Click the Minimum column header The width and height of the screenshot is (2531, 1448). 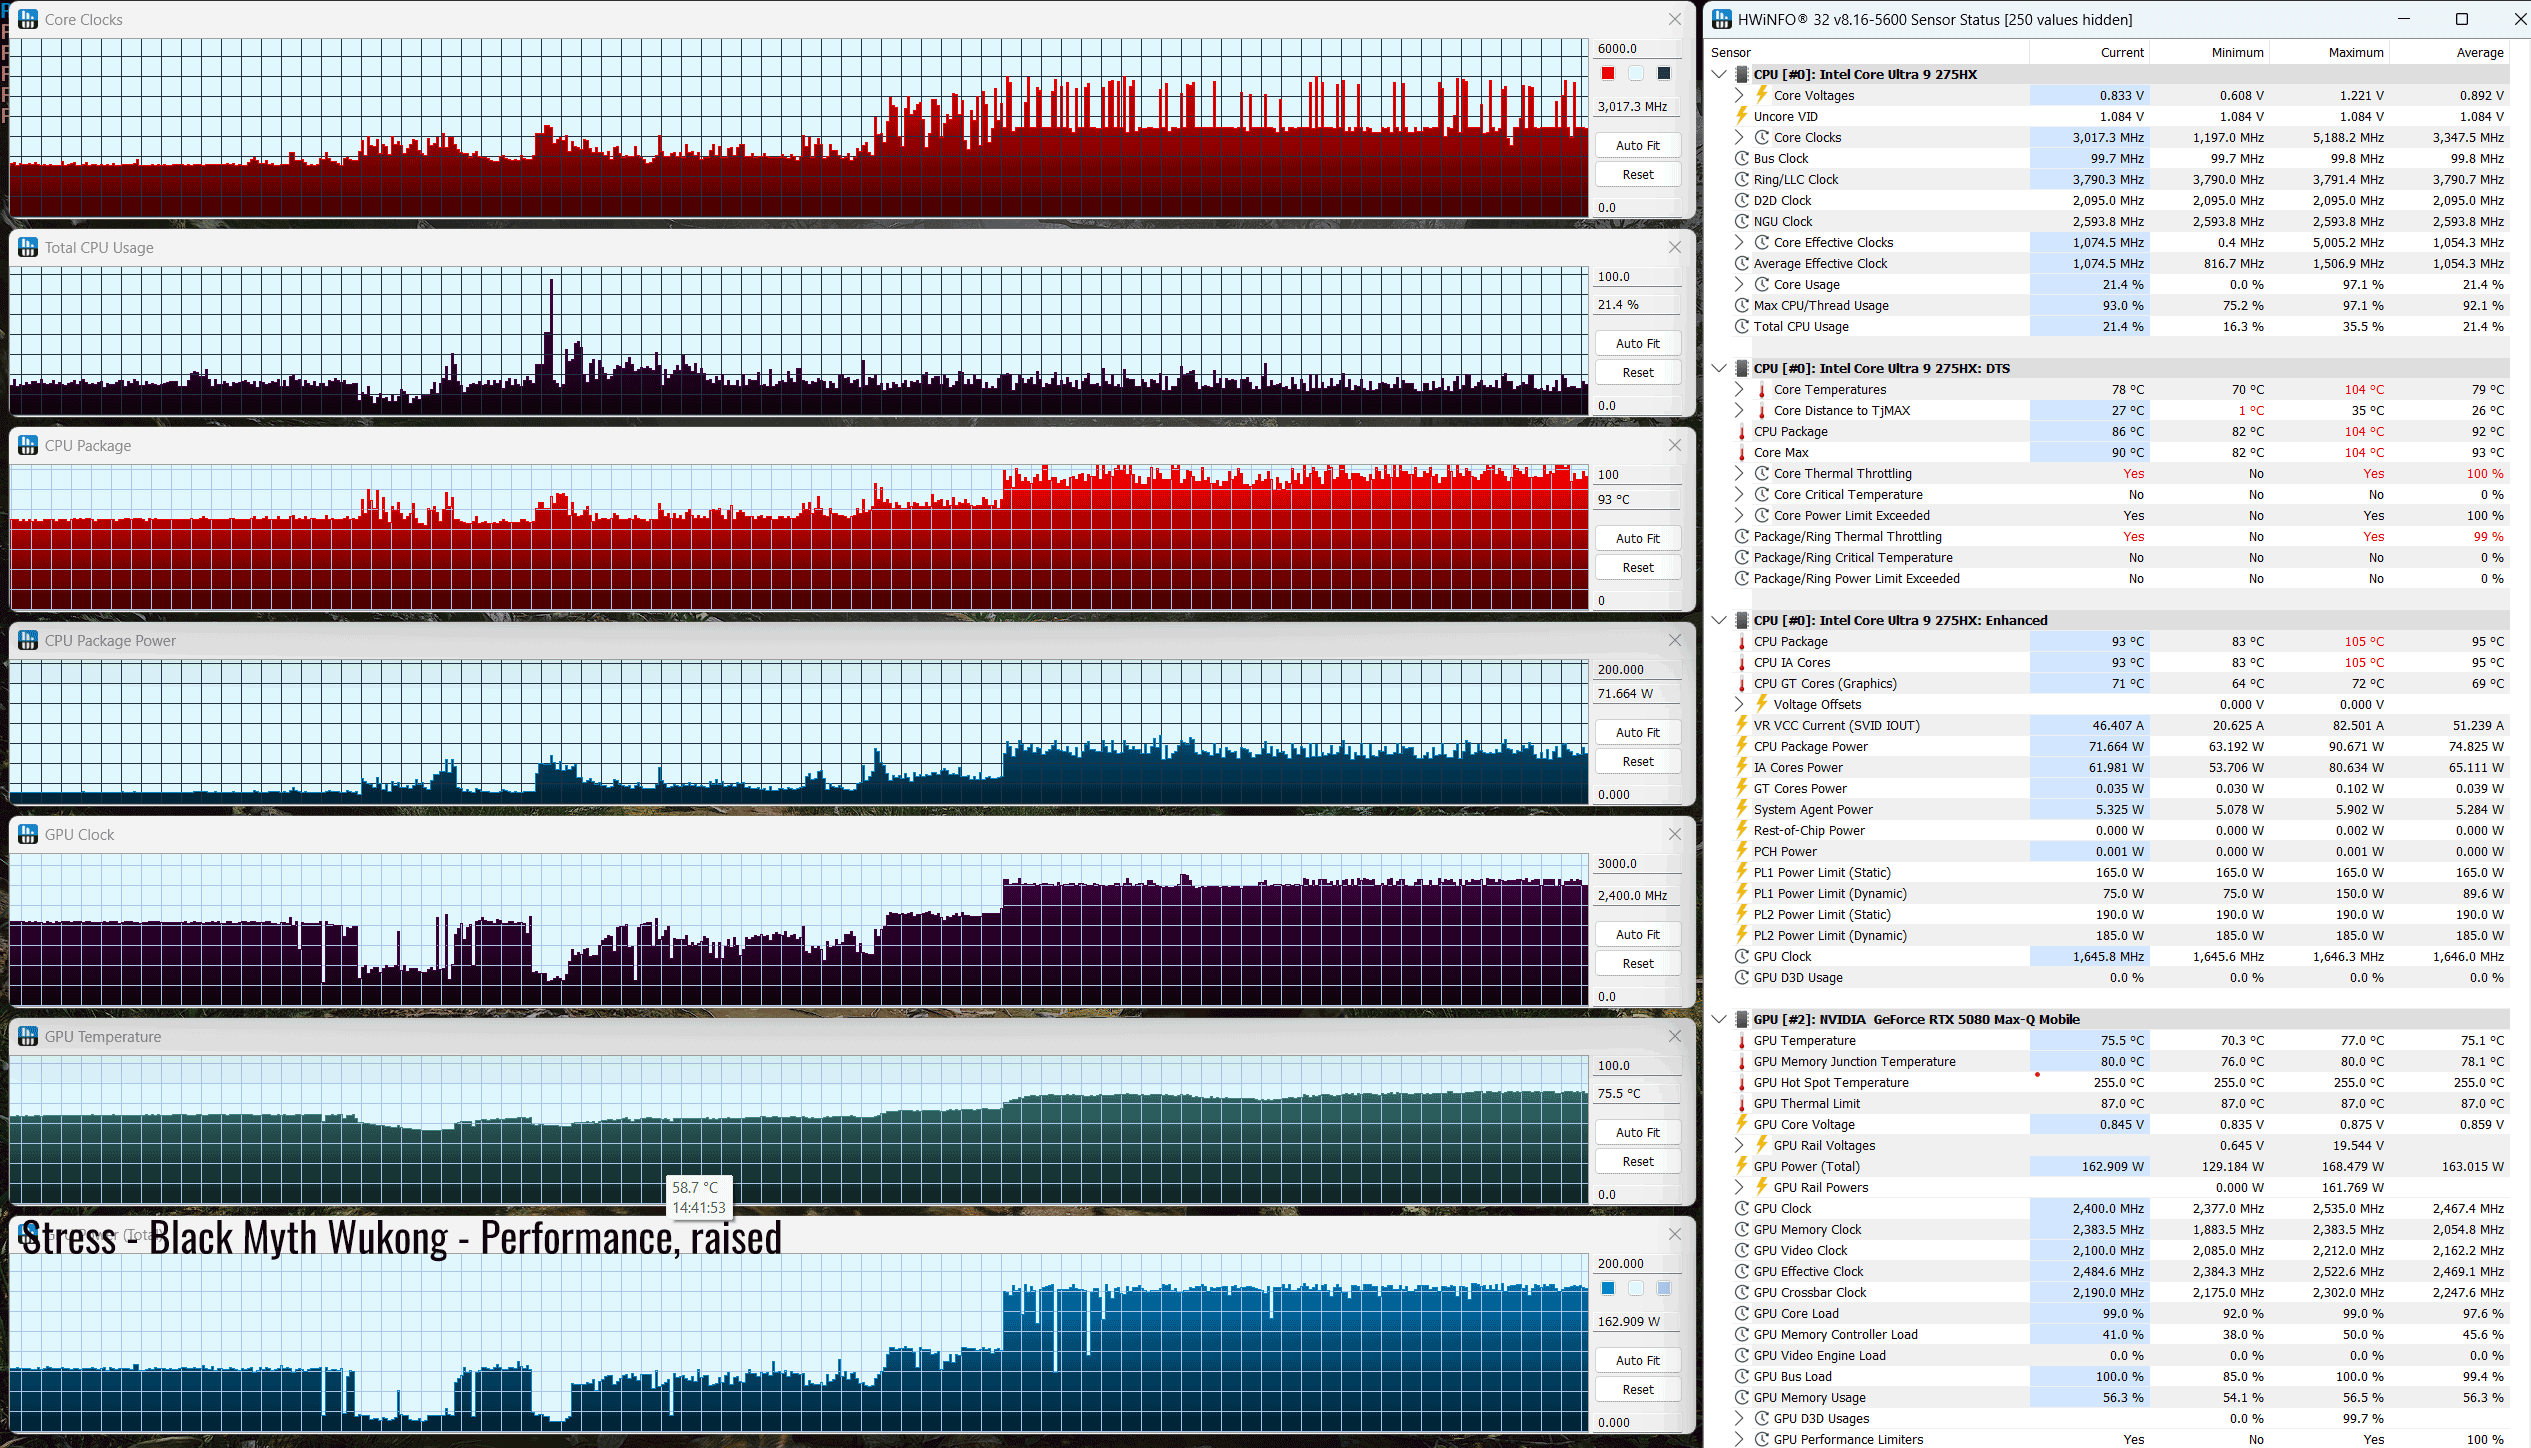tap(2237, 52)
